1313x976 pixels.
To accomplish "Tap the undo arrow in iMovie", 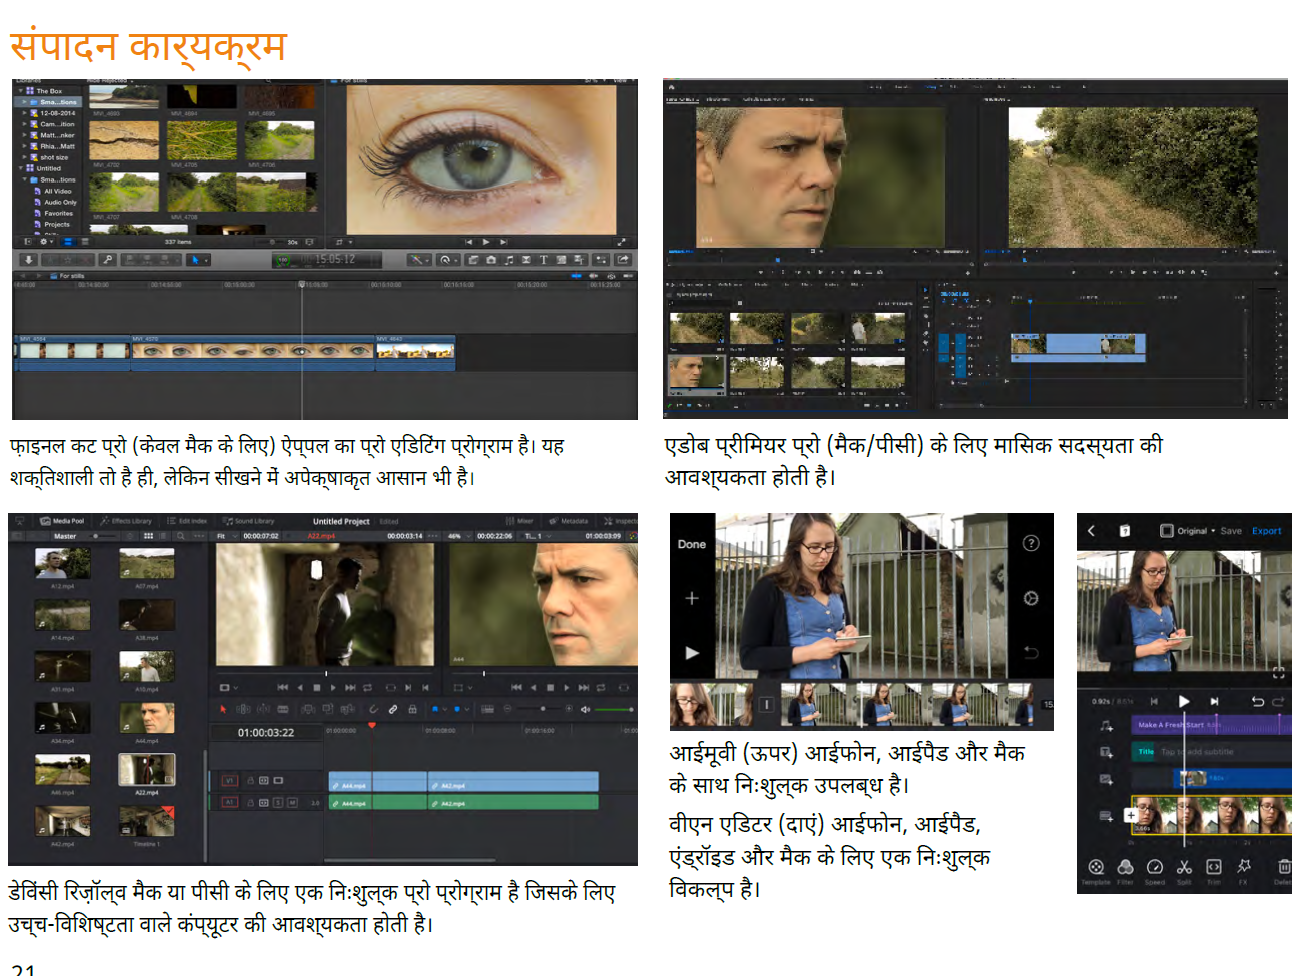I will 1031,652.
